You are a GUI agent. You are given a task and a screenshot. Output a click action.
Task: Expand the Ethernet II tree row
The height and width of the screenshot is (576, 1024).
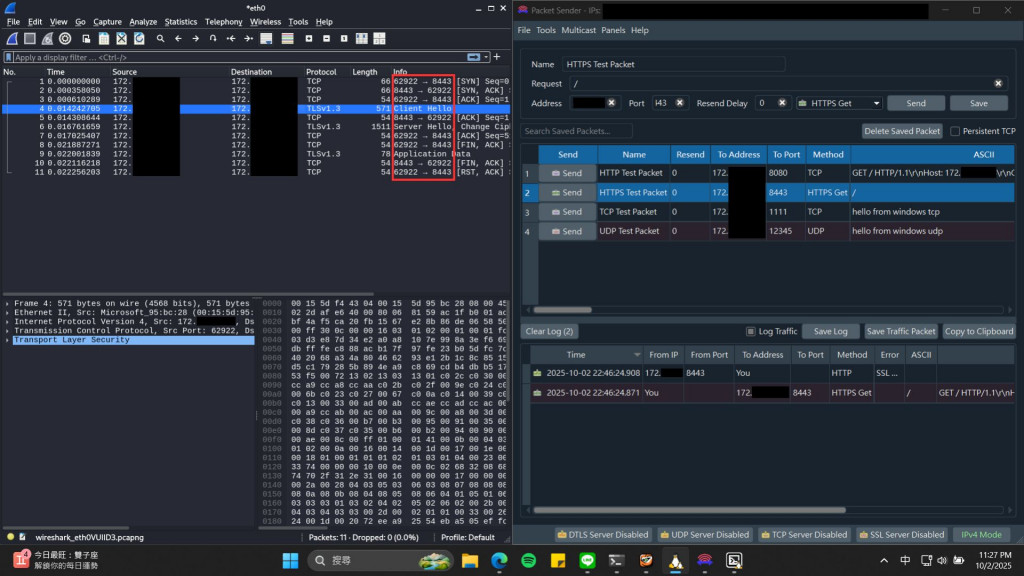[x=7, y=313]
